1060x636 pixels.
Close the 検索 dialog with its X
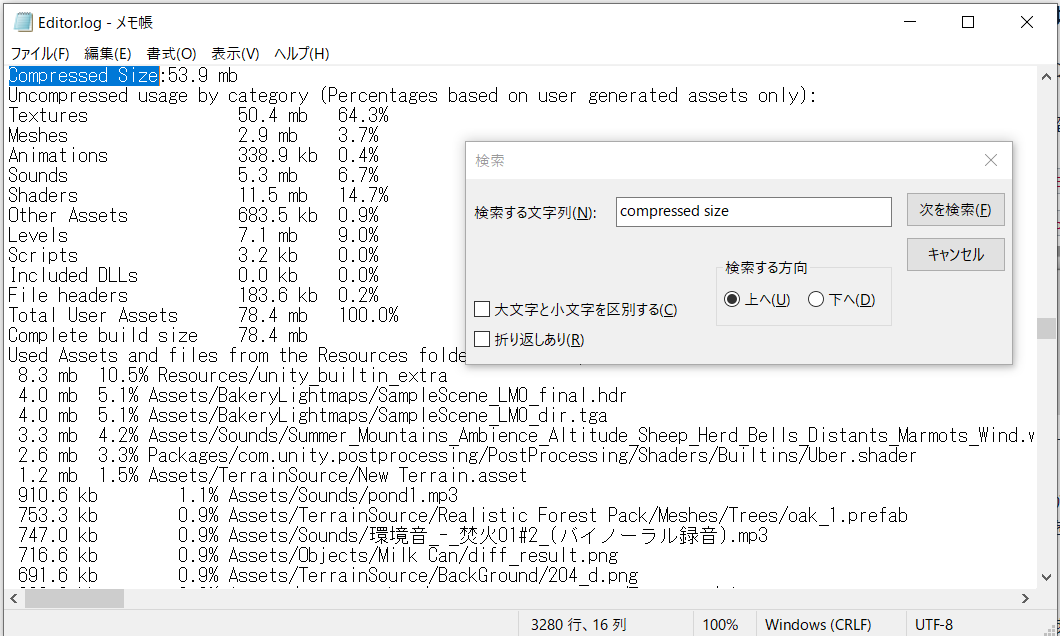coord(990,160)
